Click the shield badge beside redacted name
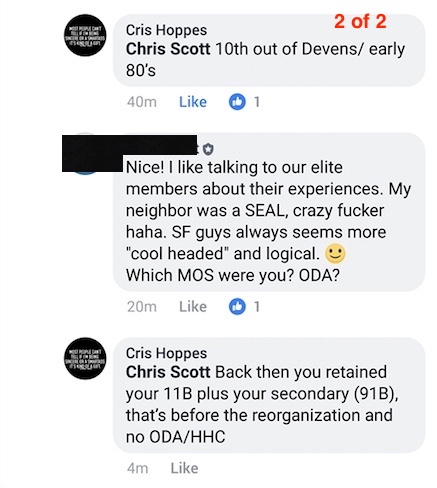The image size is (437, 488). (208, 149)
